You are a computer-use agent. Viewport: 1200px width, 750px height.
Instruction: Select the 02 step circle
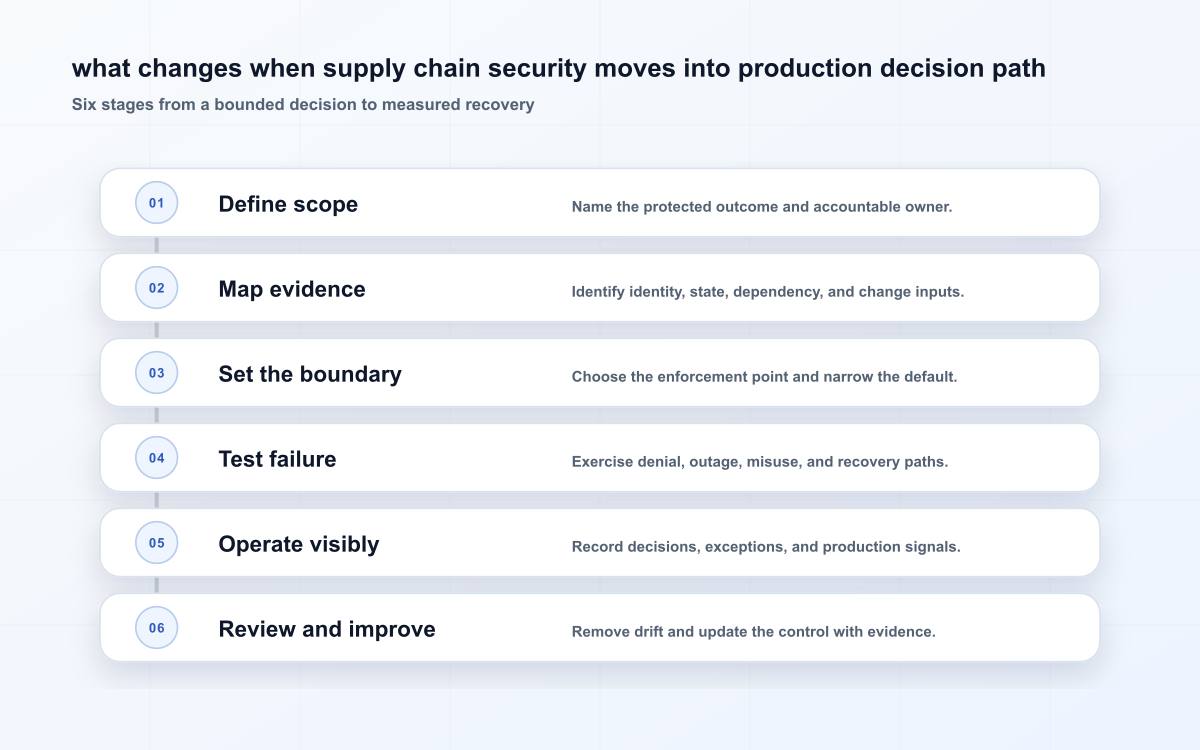click(156, 288)
